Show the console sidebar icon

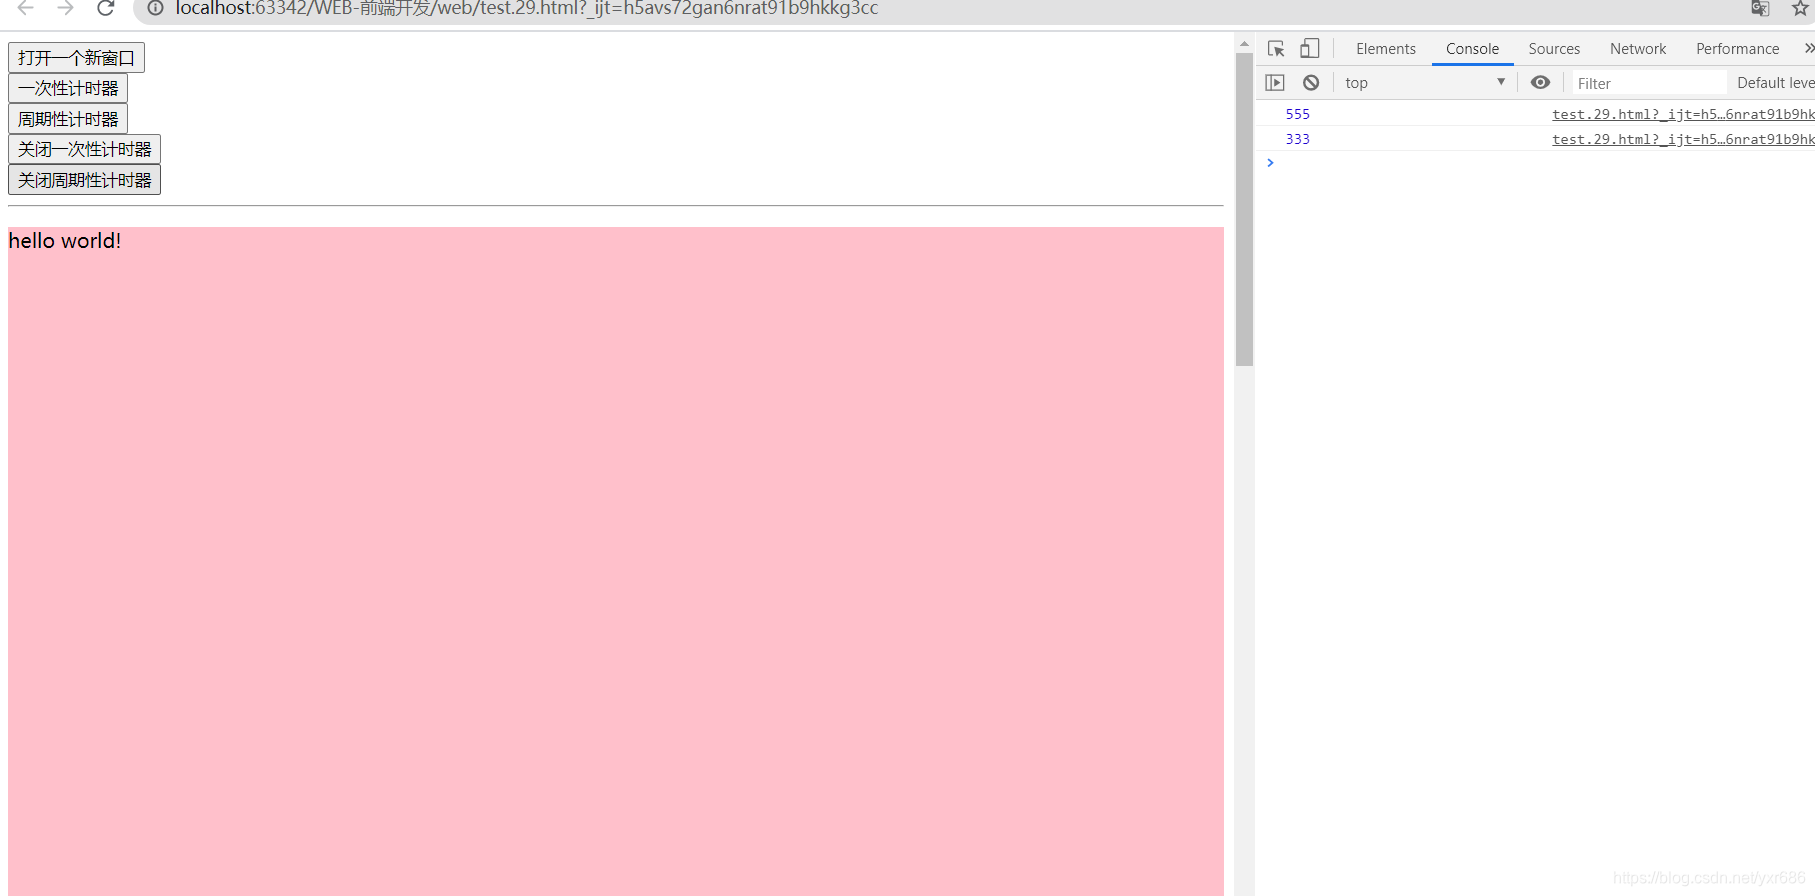click(1274, 83)
